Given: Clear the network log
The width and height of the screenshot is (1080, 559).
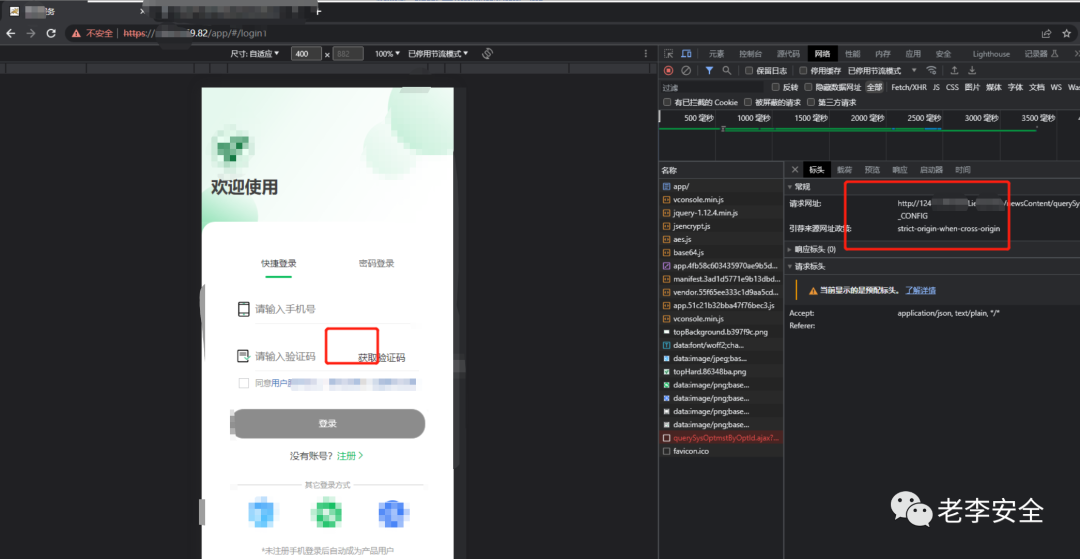Looking at the screenshot, I should [x=686, y=71].
